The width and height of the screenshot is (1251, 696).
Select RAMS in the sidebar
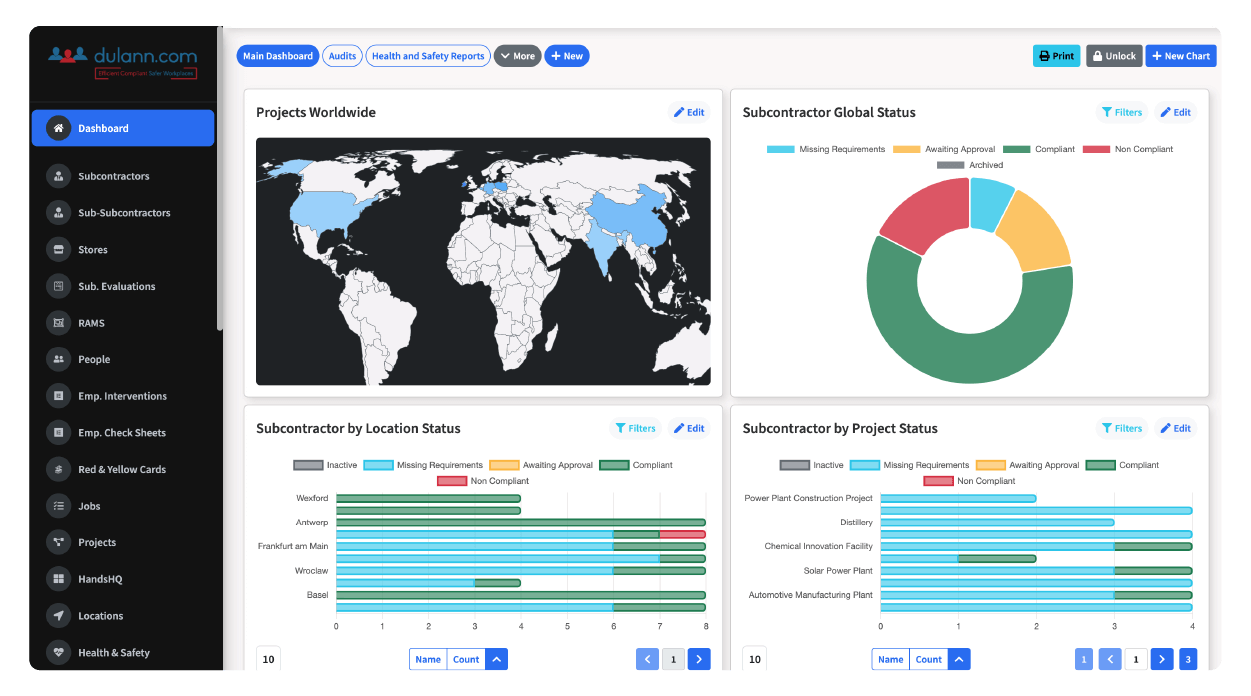click(123, 323)
